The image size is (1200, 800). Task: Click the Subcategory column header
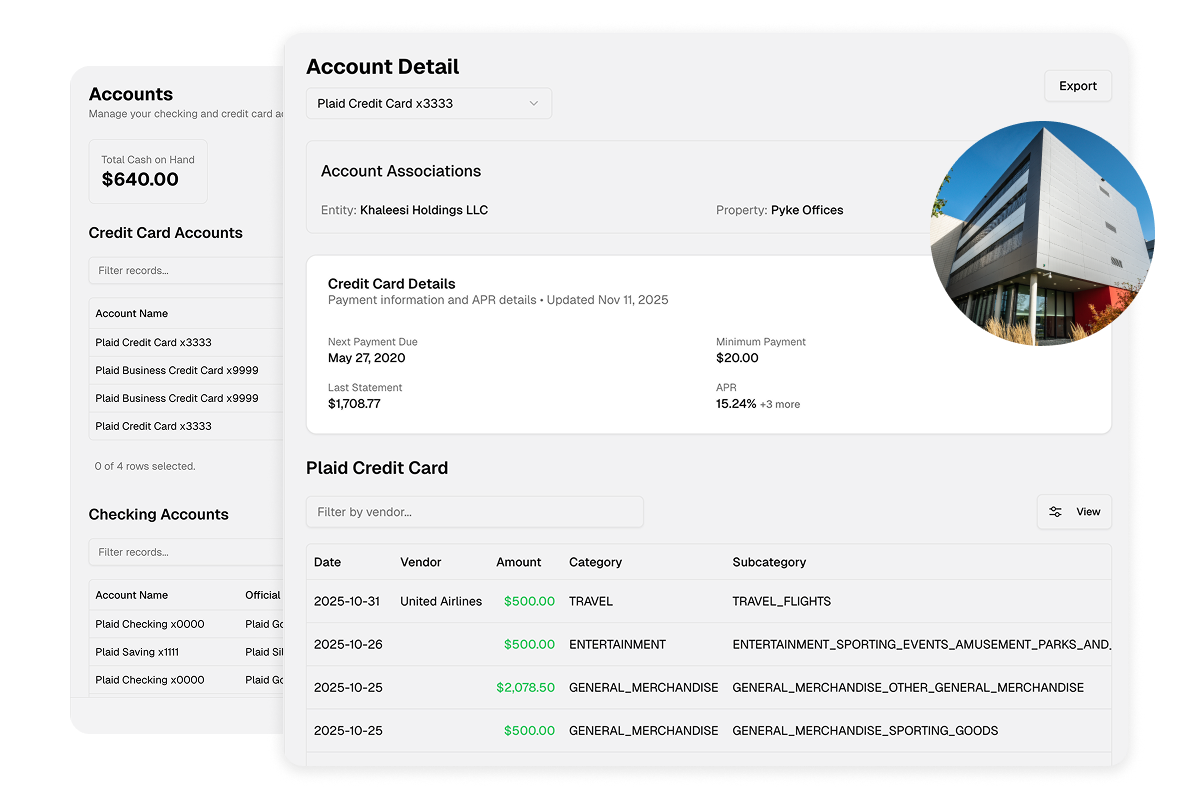pyautogui.click(x=769, y=562)
